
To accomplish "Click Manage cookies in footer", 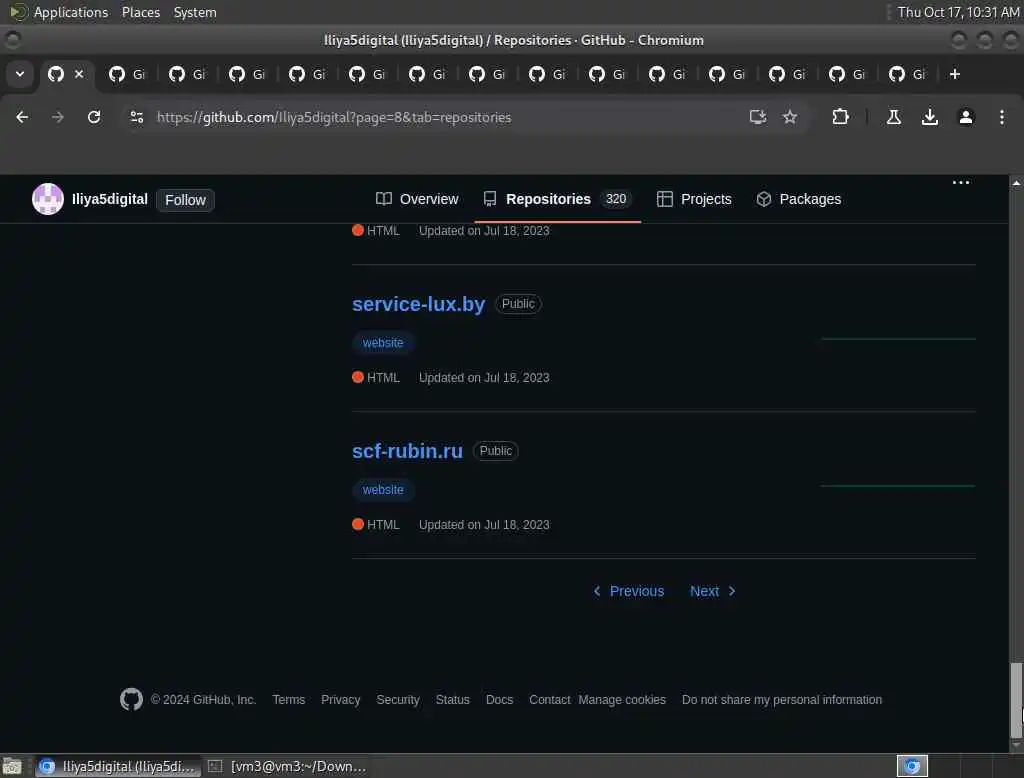I will pos(622,700).
